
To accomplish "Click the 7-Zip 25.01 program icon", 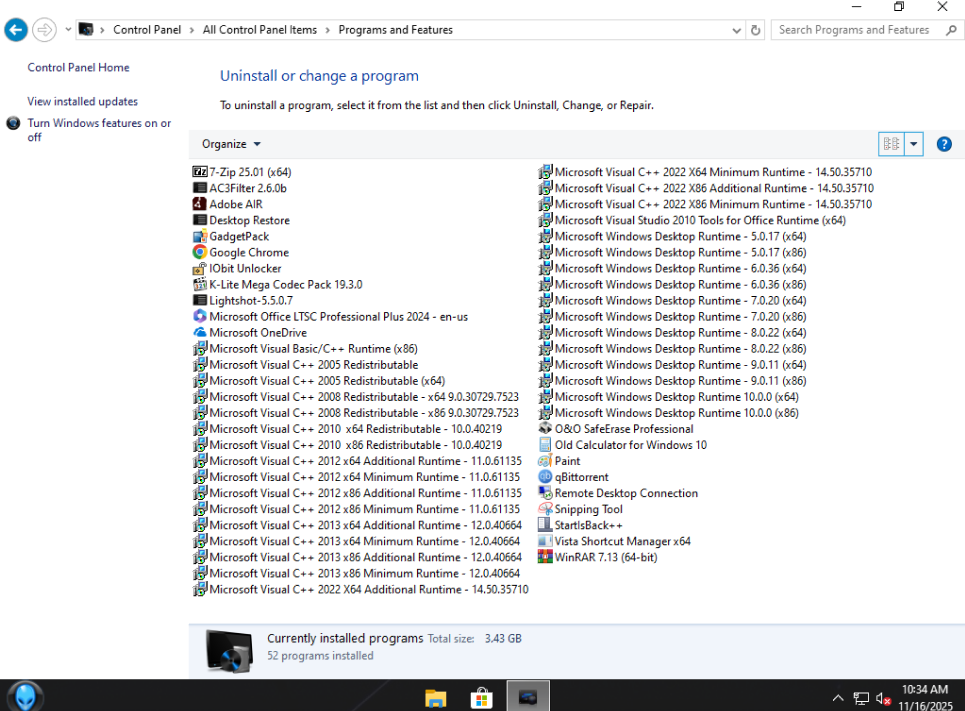I will pos(199,172).
